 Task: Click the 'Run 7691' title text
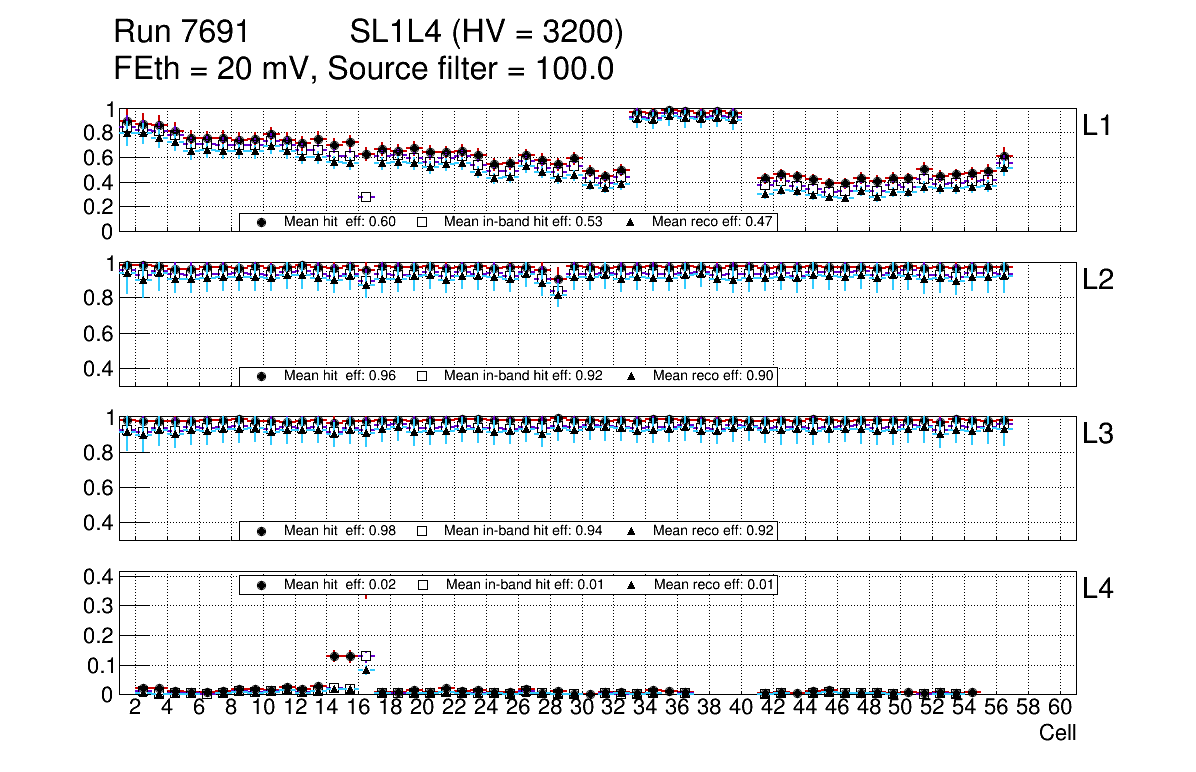click(181, 34)
